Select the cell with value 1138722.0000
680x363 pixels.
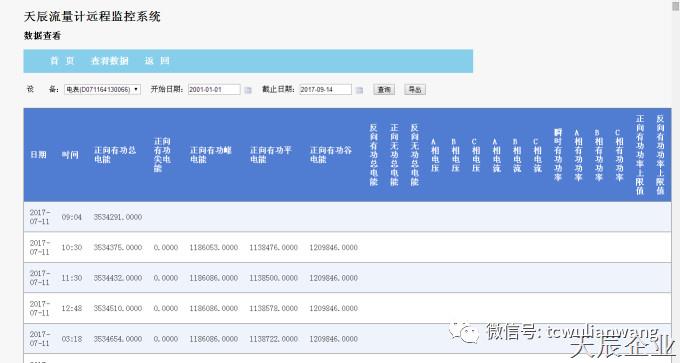click(x=273, y=339)
